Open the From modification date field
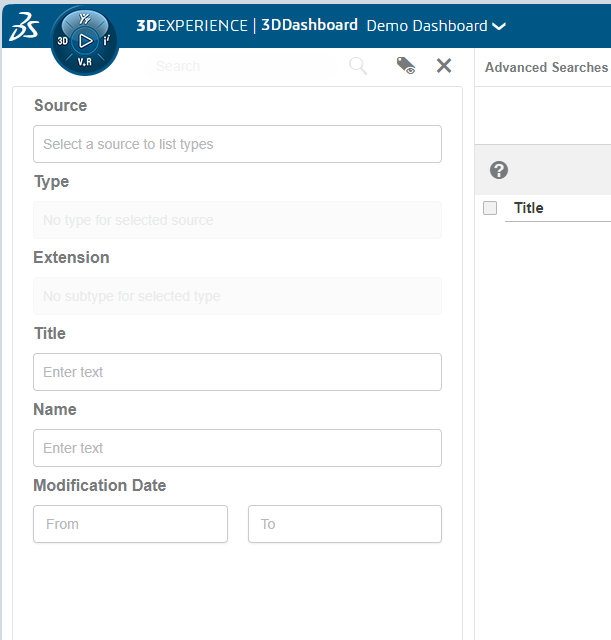Image resolution: width=611 pixels, height=640 pixels. 130,524
